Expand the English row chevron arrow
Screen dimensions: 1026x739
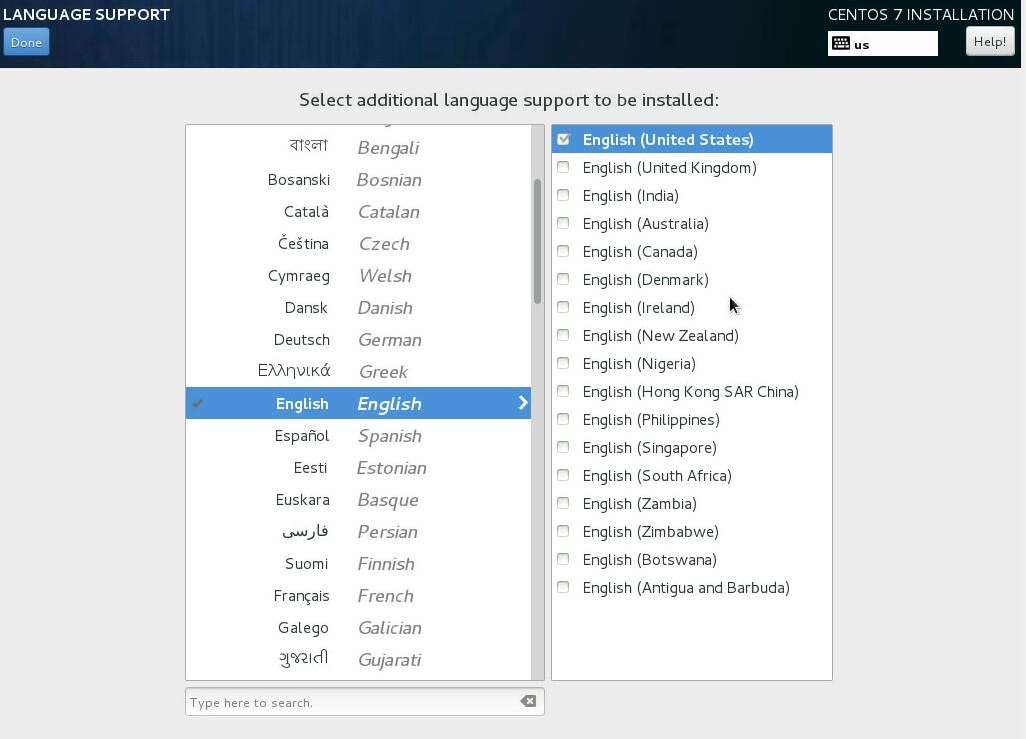(522, 403)
